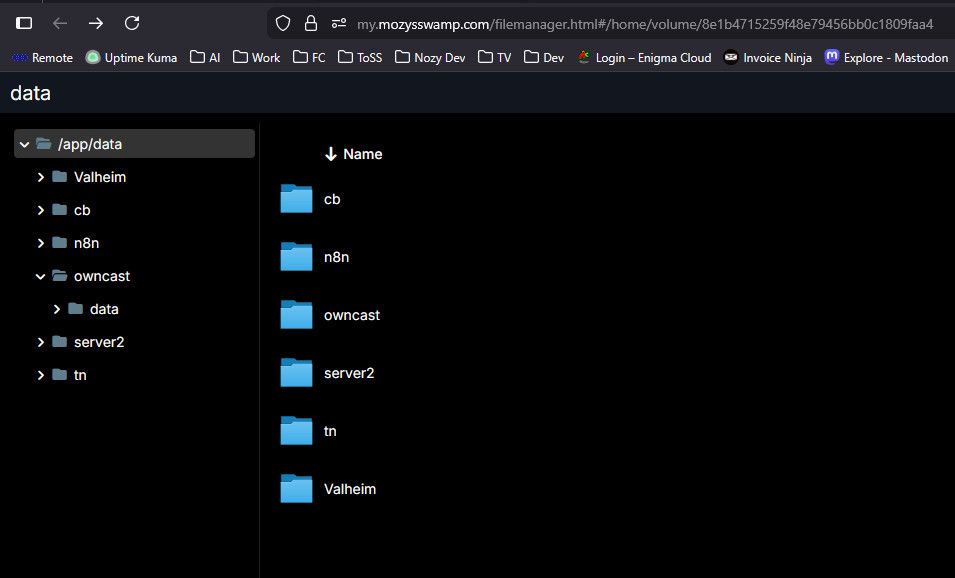
Task: Open the Valheim folder icon in file list
Action: [297, 489]
